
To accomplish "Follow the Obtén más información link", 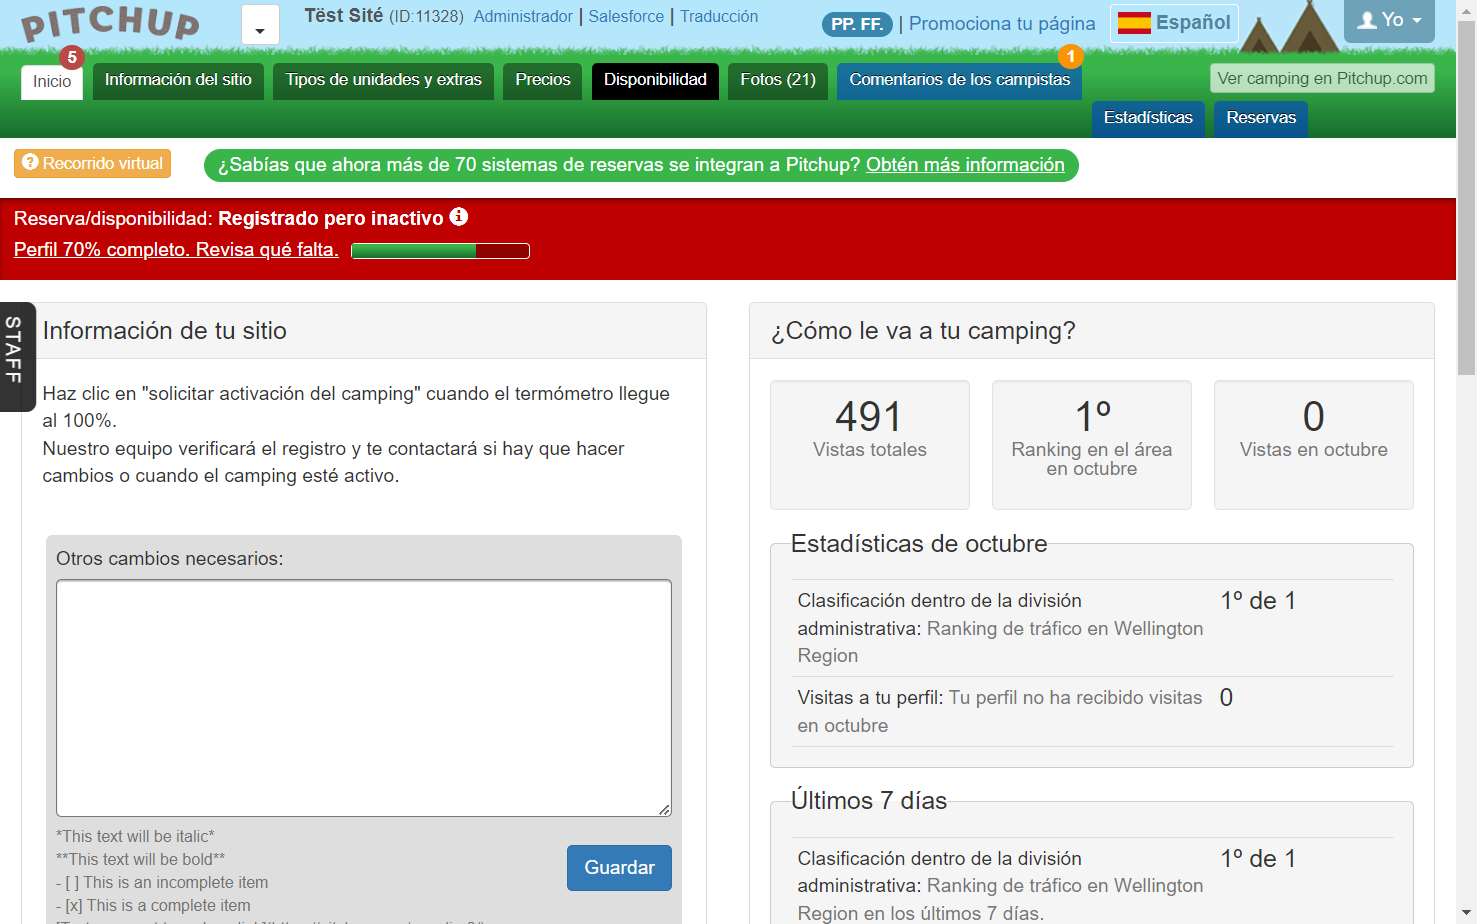I will (965, 165).
